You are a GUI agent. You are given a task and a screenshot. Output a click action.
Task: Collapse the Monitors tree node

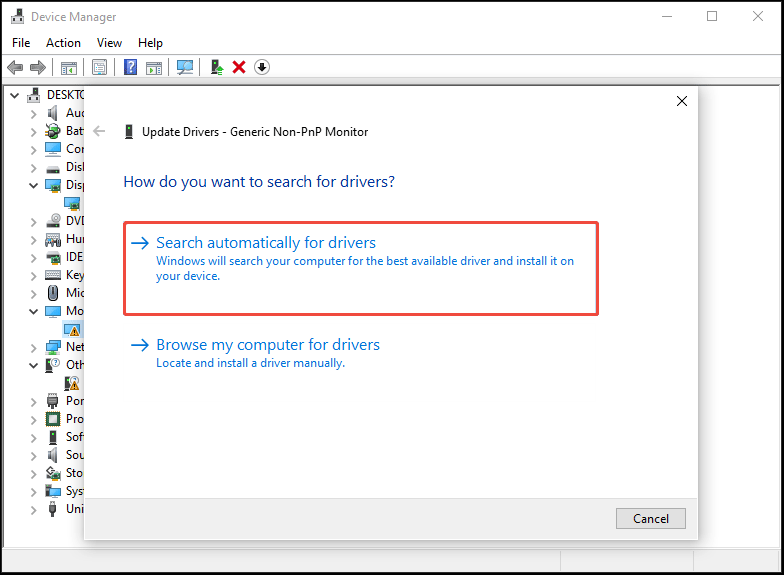point(33,311)
